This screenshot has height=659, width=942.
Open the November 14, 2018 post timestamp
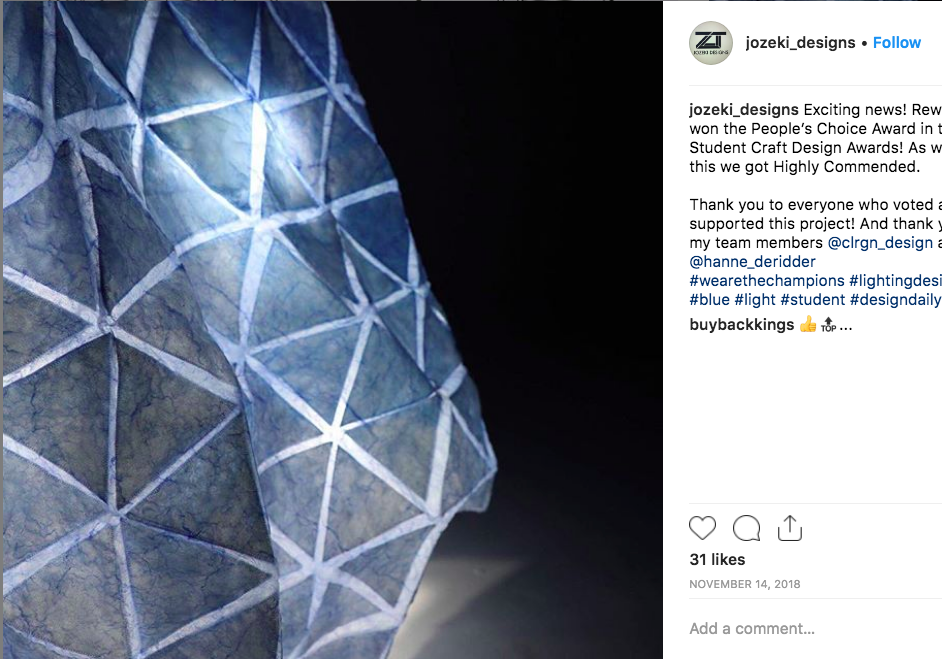pyautogui.click(x=744, y=584)
